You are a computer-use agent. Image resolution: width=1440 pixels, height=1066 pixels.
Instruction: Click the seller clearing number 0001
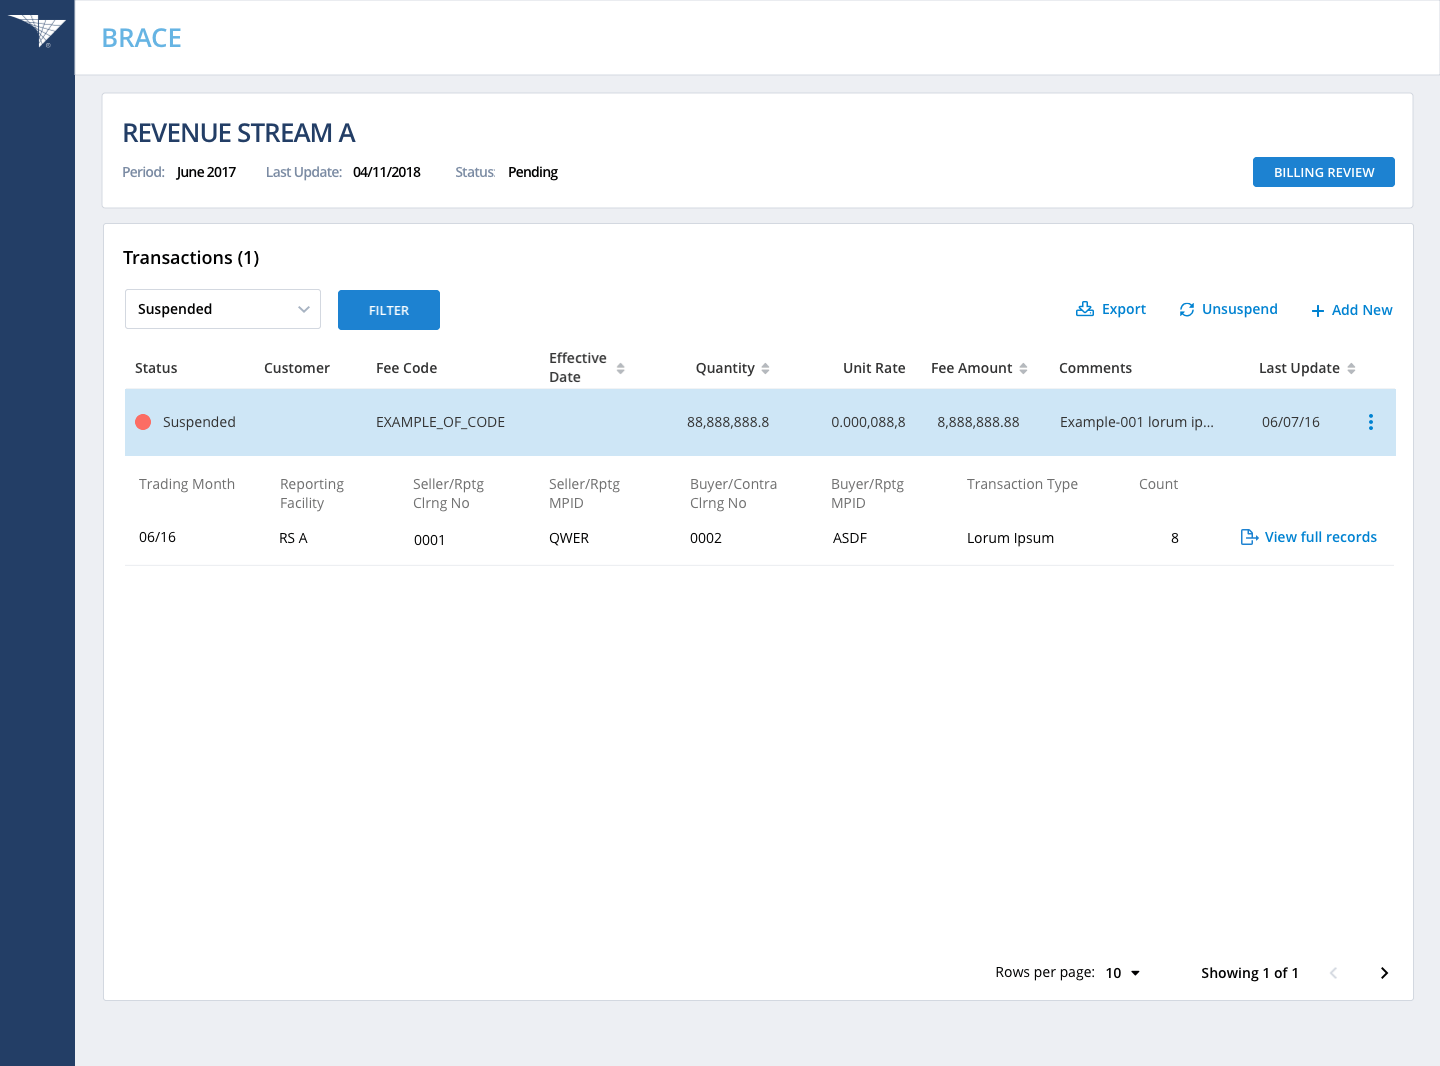[x=429, y=540]
